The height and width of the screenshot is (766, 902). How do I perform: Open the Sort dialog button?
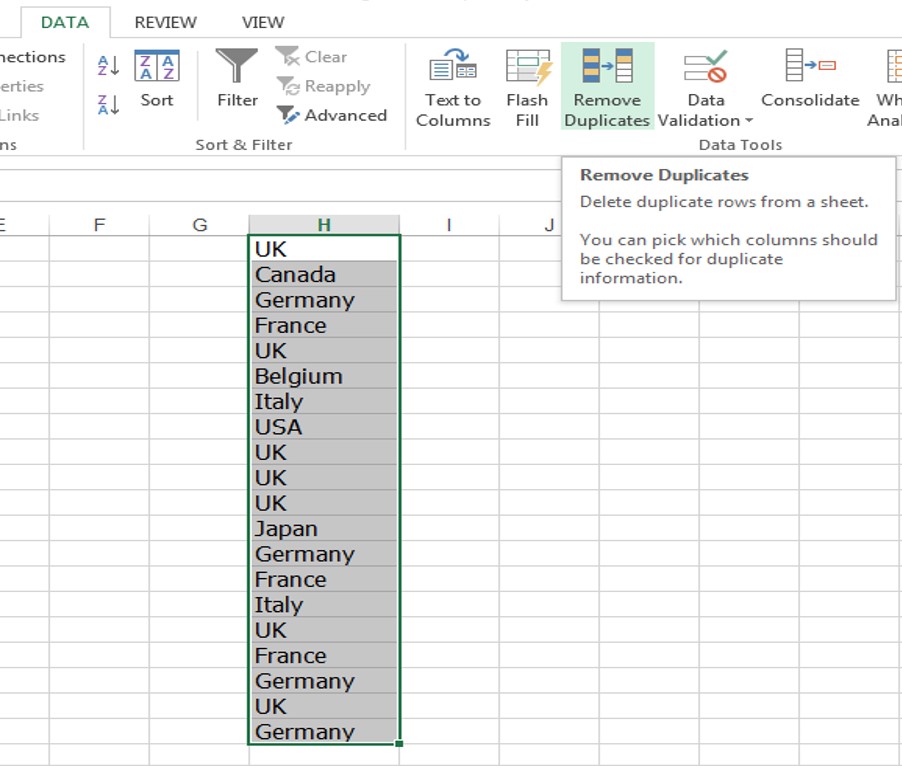(156, 79)
